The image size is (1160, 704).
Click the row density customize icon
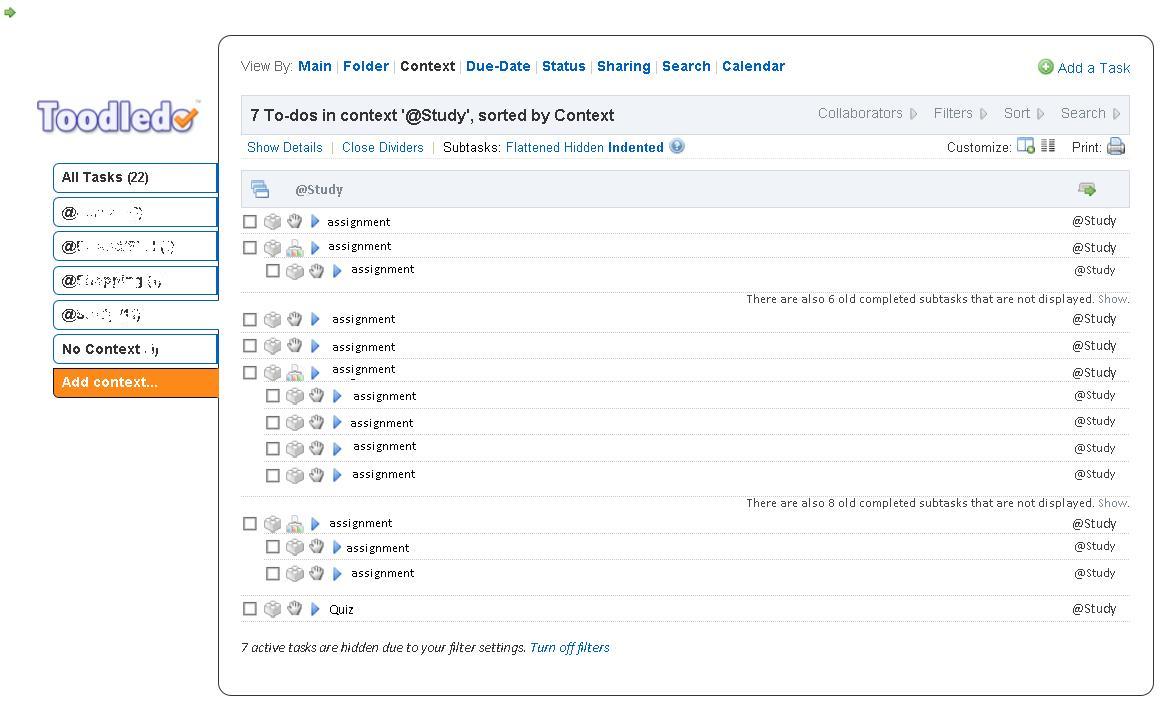coord(1048,146)
